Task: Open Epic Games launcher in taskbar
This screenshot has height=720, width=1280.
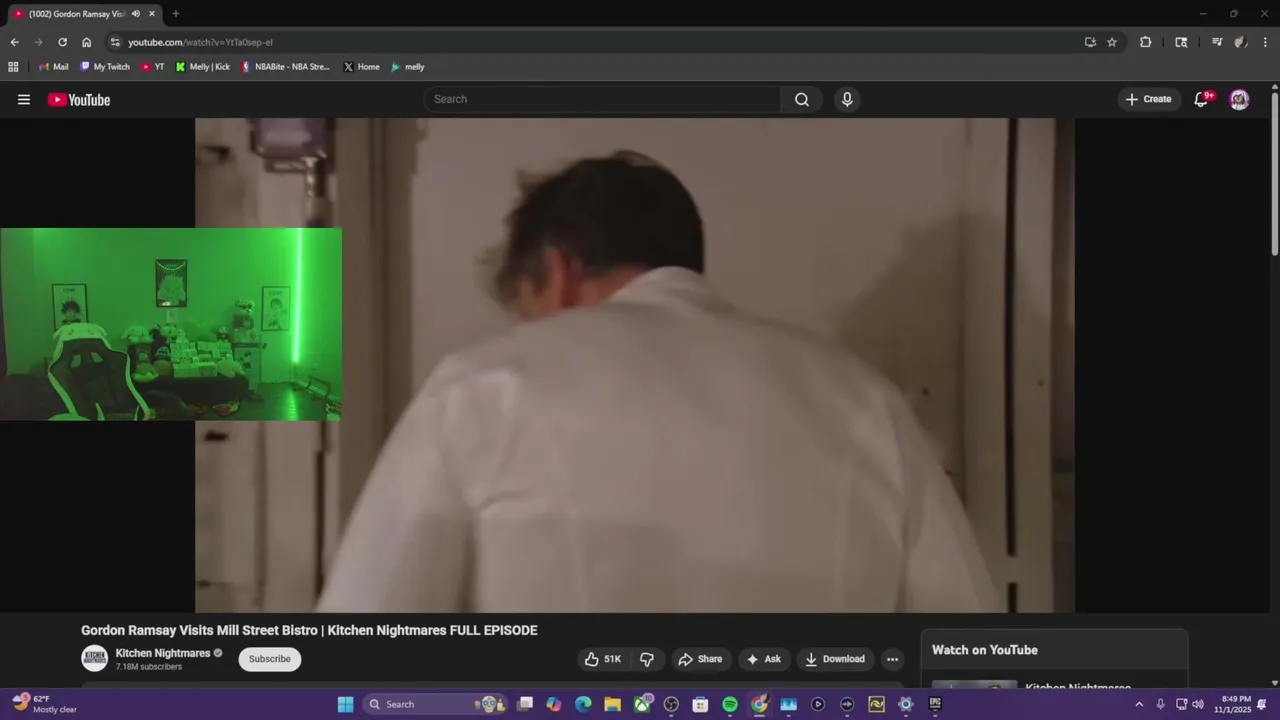Action: pos(935,704)
